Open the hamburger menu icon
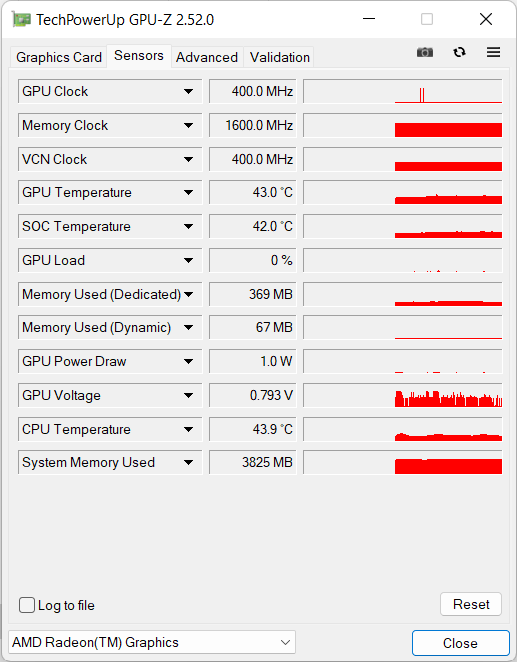Viewport: 517px width, 662px height. (493, 52)
